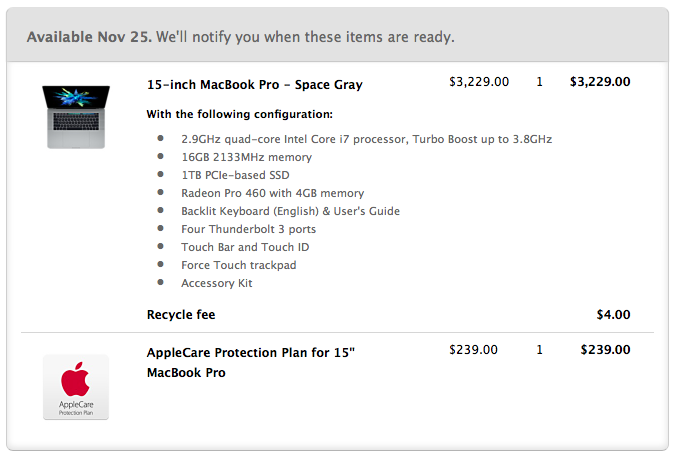Open AppleCare Protection Plan for 15" MacBook Pro
677x457 pixels.
tap(251, 362)
